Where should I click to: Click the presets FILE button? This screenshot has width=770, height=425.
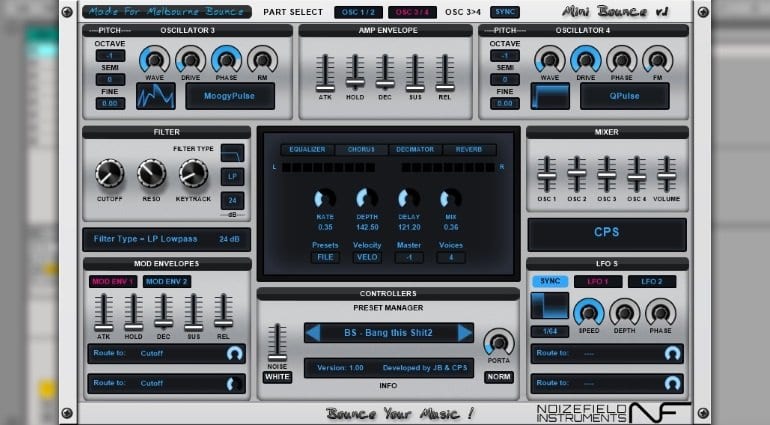(325, 257)
